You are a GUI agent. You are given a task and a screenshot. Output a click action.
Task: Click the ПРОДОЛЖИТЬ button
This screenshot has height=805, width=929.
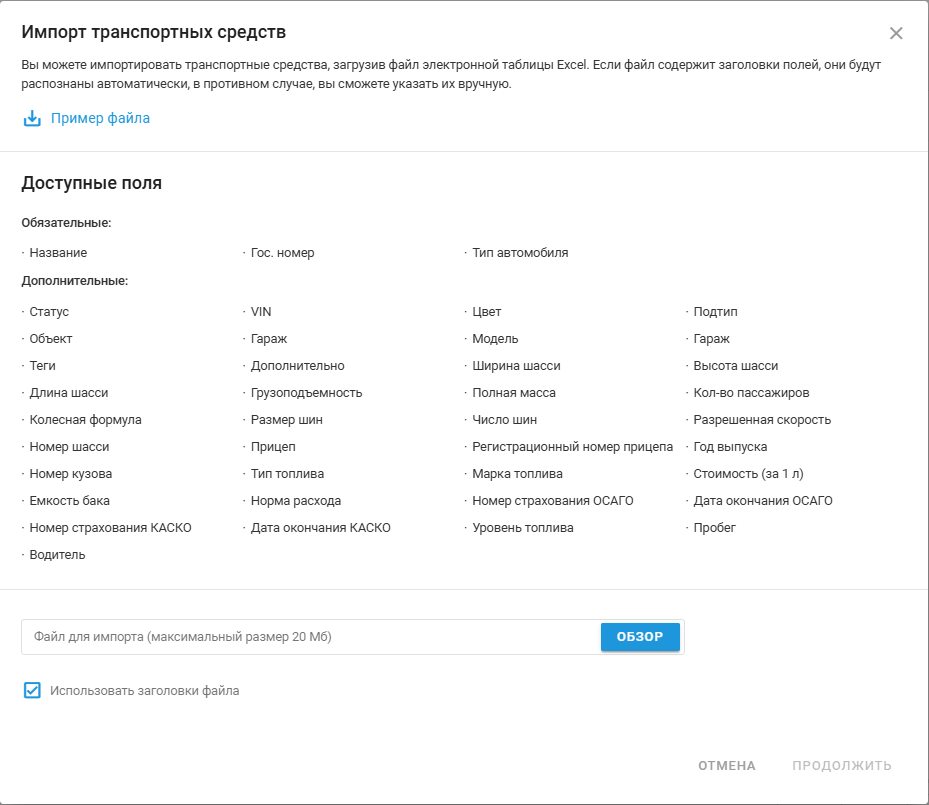click(842, 765)
